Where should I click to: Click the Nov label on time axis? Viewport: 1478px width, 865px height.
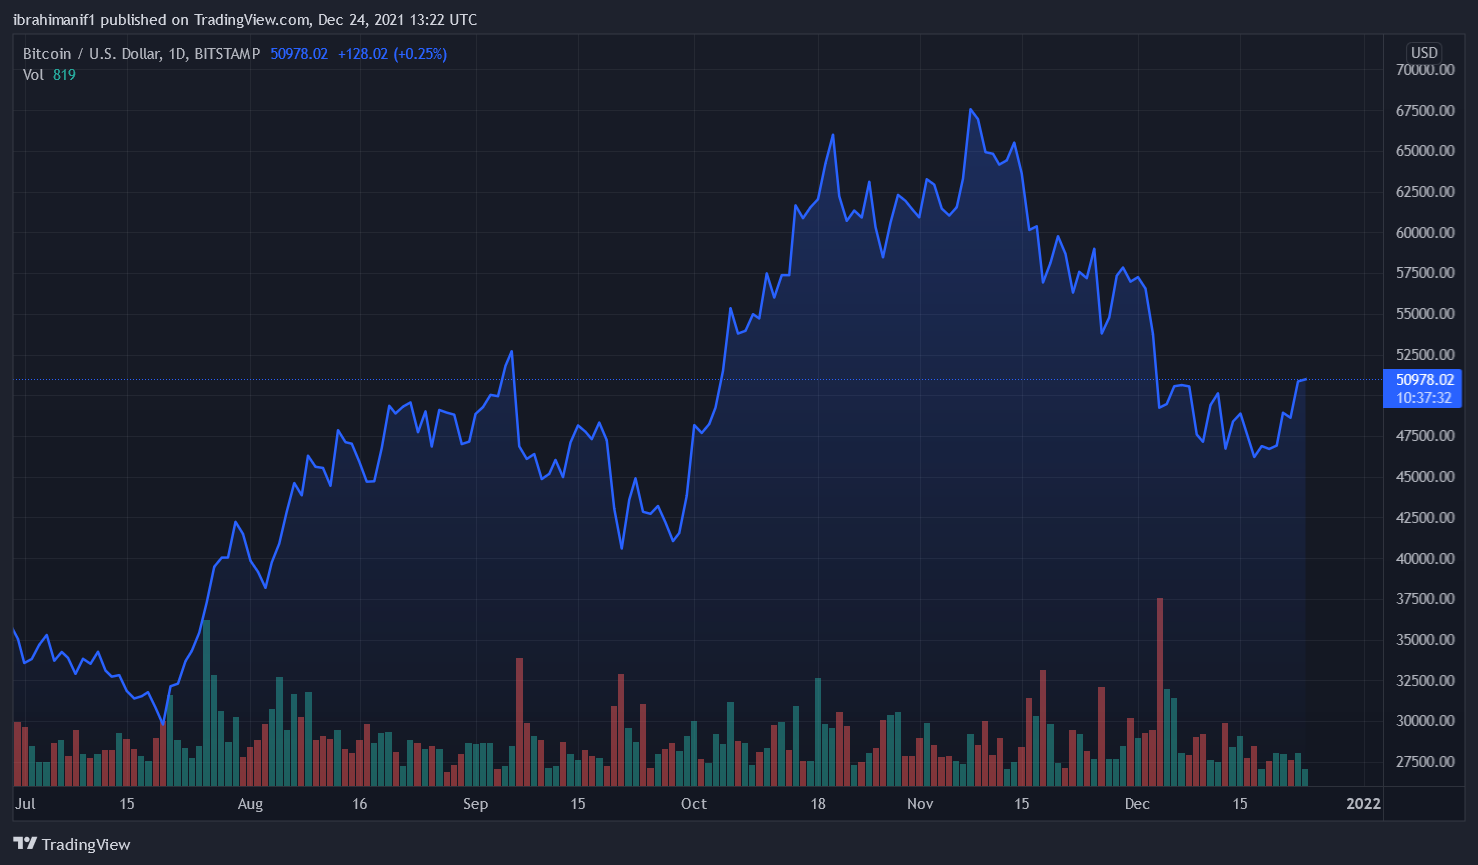point(919,804)
